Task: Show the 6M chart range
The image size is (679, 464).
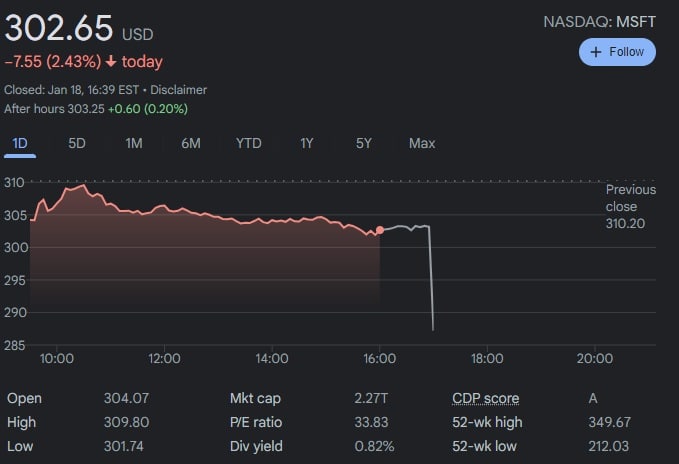Action: click(x=191, y=143)
